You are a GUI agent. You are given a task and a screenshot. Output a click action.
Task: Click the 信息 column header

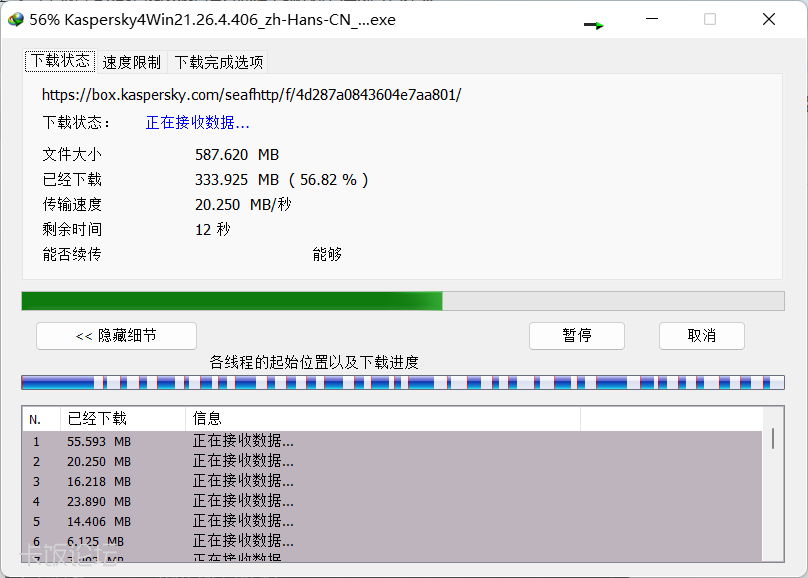(x=383, y=419)
